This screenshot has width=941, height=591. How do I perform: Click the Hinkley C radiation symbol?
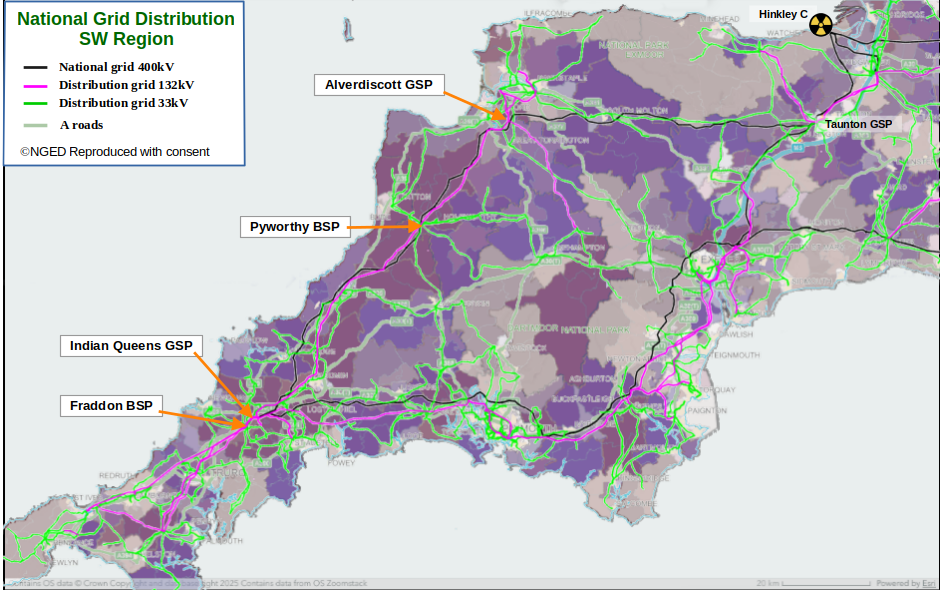tap(821, 25)
